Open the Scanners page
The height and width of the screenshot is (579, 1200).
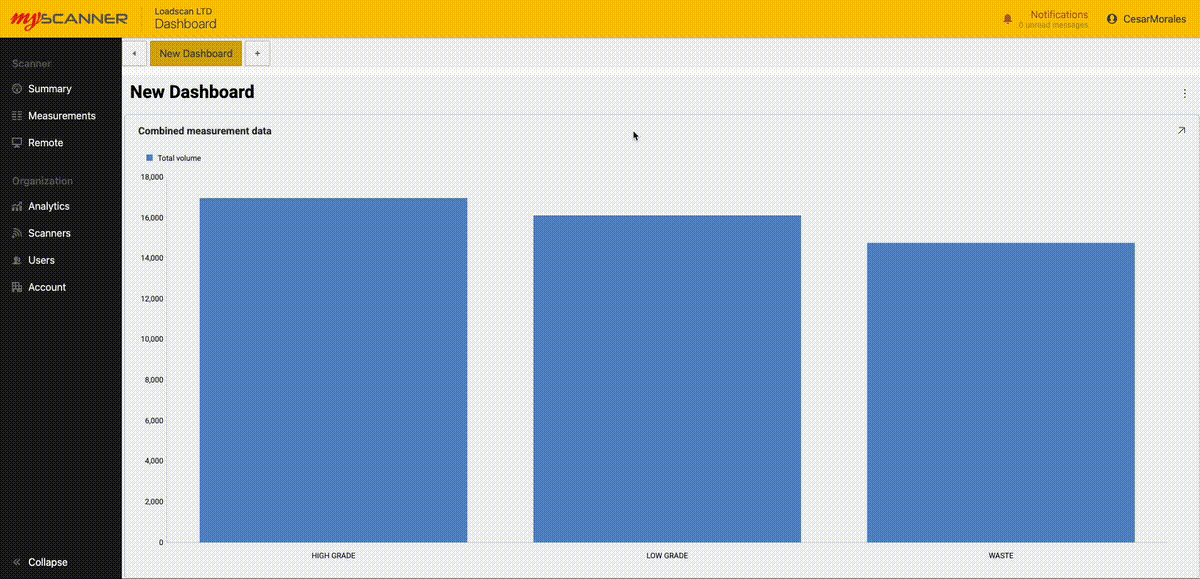50,233
